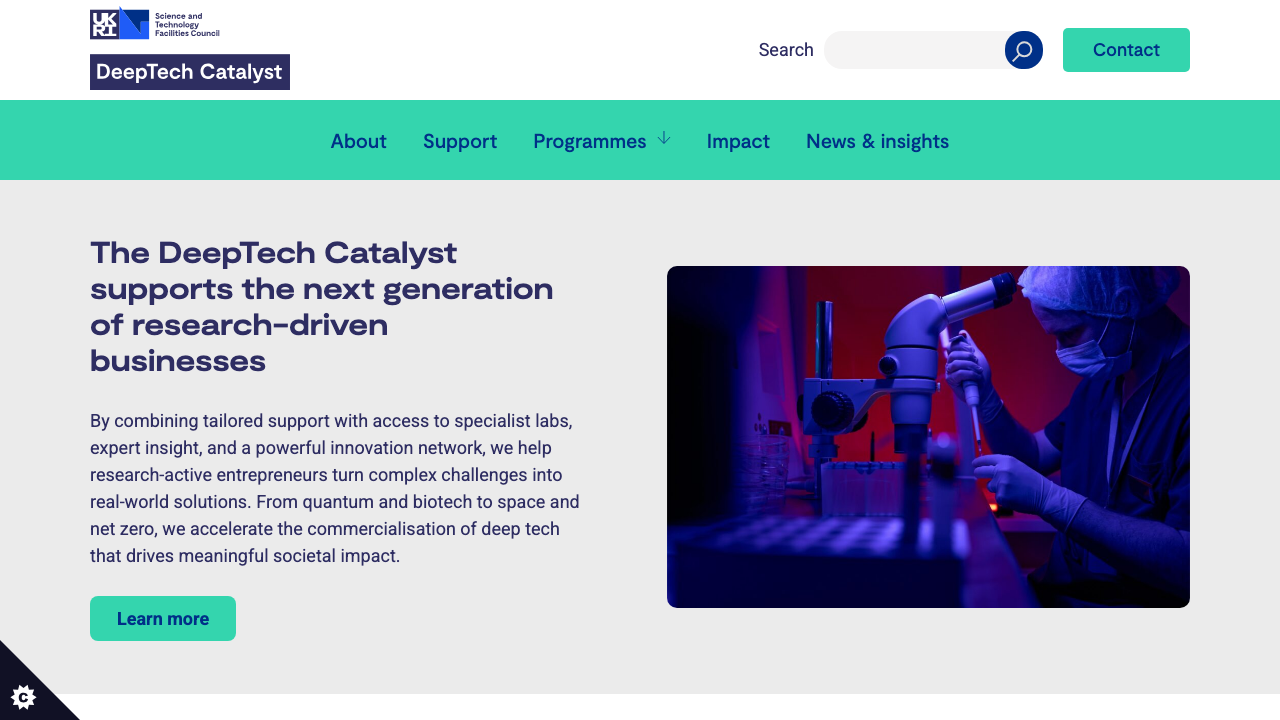Open the Support section
This screenshot has height=720, width=1280.
point(460,141)
